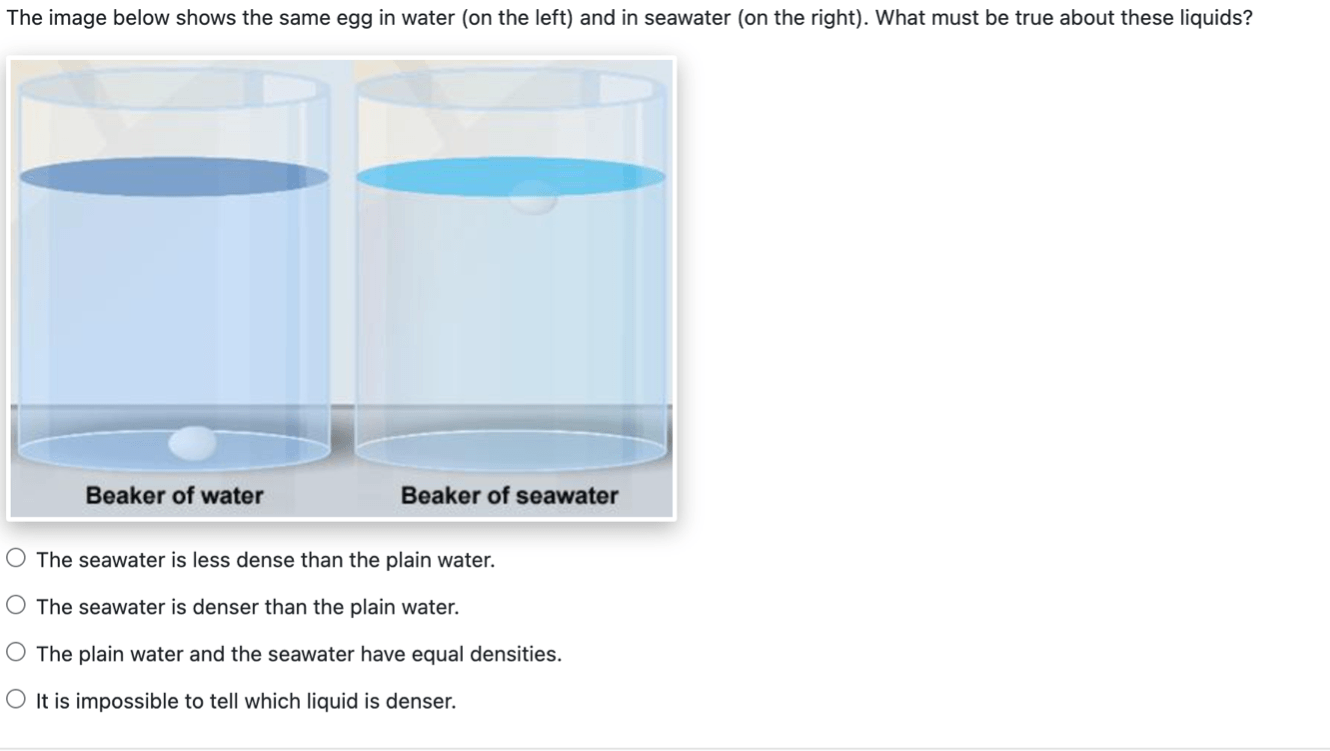Viewport: 1330px width, 751px height.
Task: Mark the 'impossible to tell' radio button
Action: (x=16, y=700)
